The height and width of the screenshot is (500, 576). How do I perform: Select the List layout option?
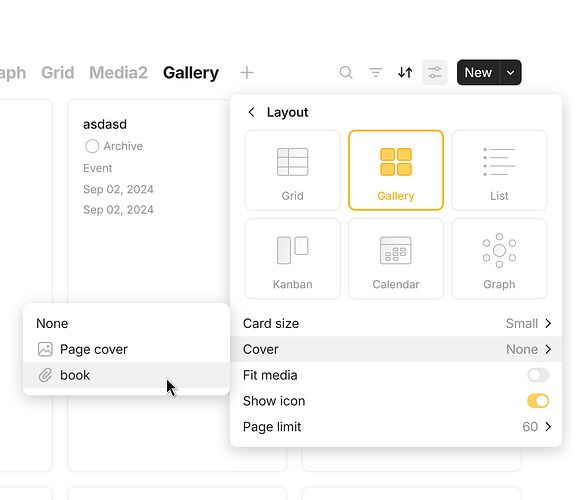(499, 170)
